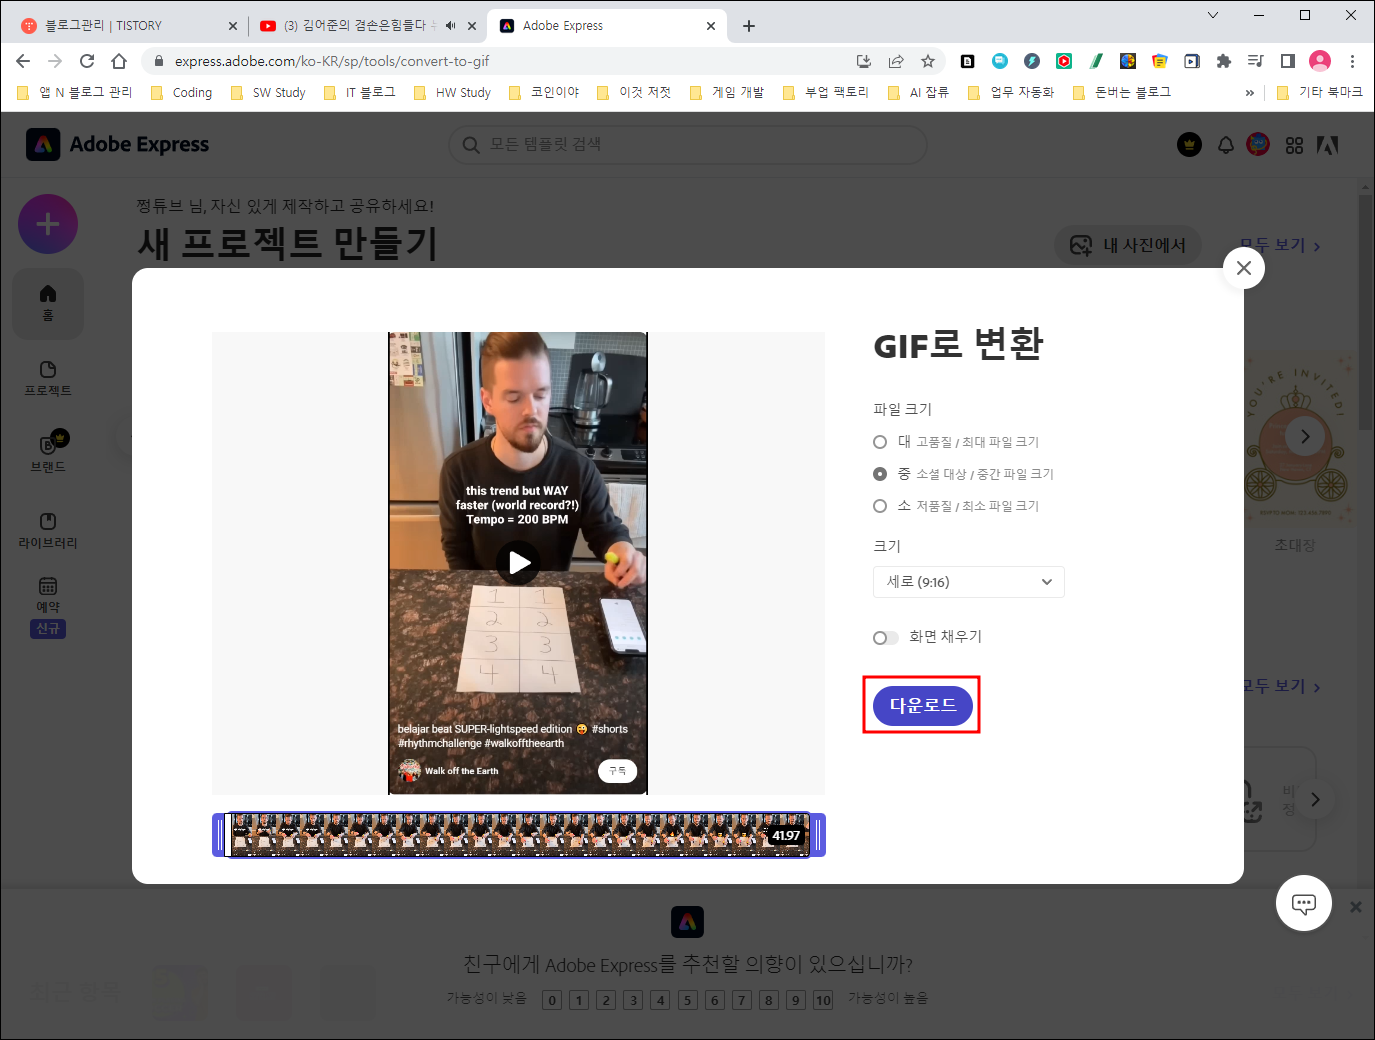Bookmark this page with star
Image resolution: width=1375 pixels, height=1040 pixels.
tap(928, 61)
